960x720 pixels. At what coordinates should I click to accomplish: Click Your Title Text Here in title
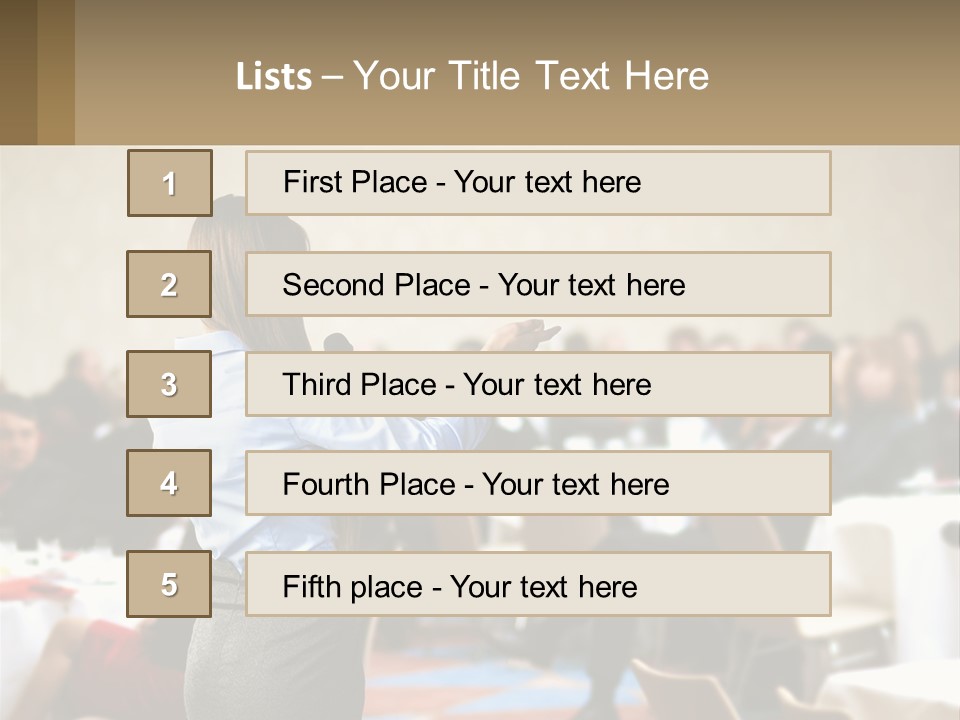coord(531,76)
